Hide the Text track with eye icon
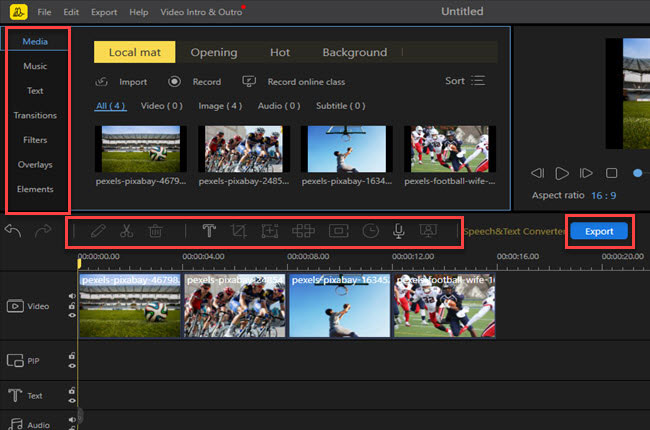The width and height of the screenshot is (650, 430). (72, 401)
